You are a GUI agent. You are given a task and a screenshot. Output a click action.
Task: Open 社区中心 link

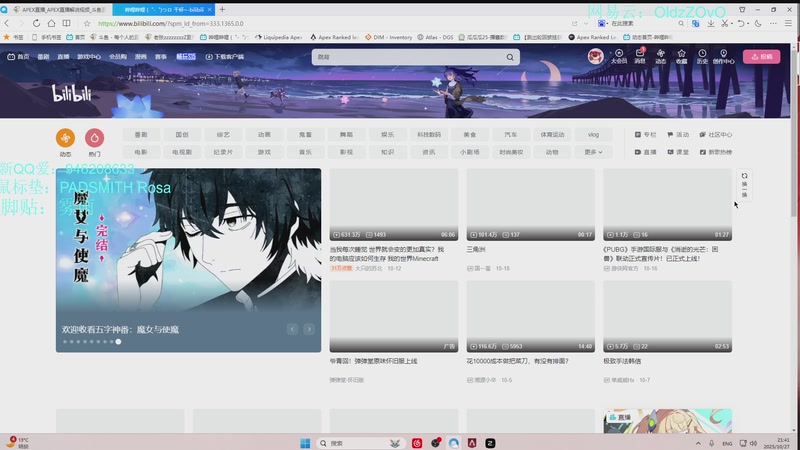click(x=716, y=135)
